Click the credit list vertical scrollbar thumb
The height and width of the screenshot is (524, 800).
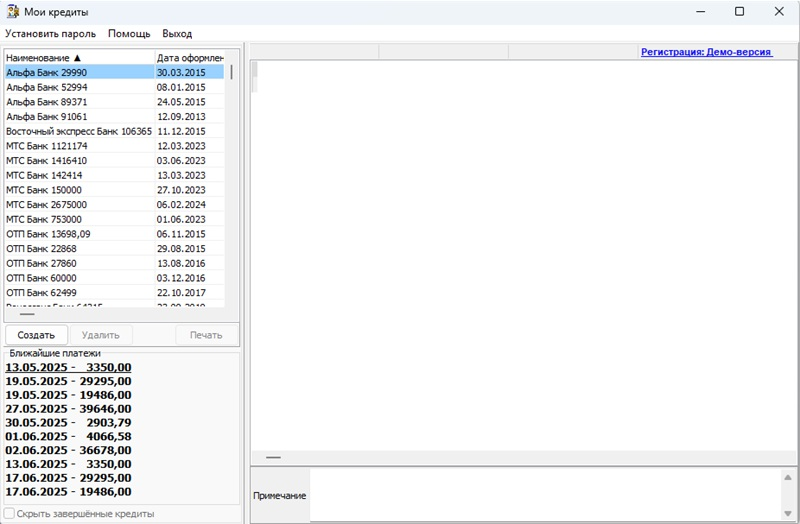[232, 72]
